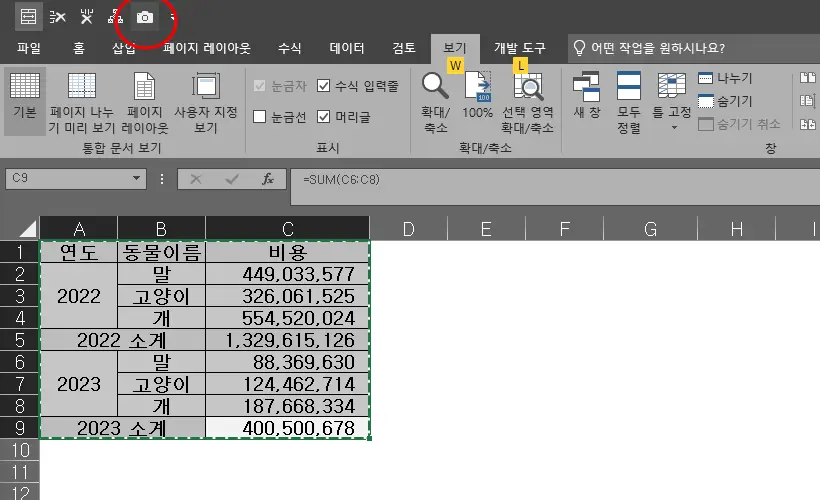Image resolution: width=820 pixels, height=500 pixels.
Task: Toggle the 눈금선 gridlines checkbox
Action: 259,117
